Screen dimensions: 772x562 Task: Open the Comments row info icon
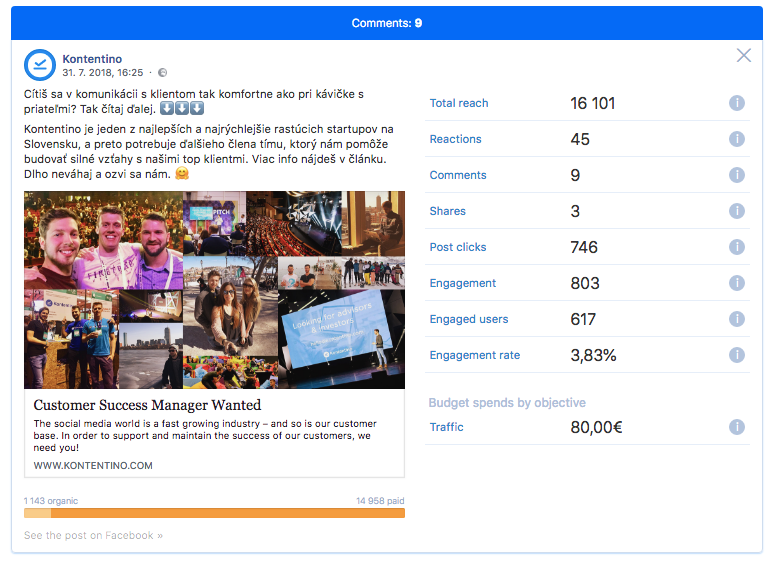tap(737, 175)
